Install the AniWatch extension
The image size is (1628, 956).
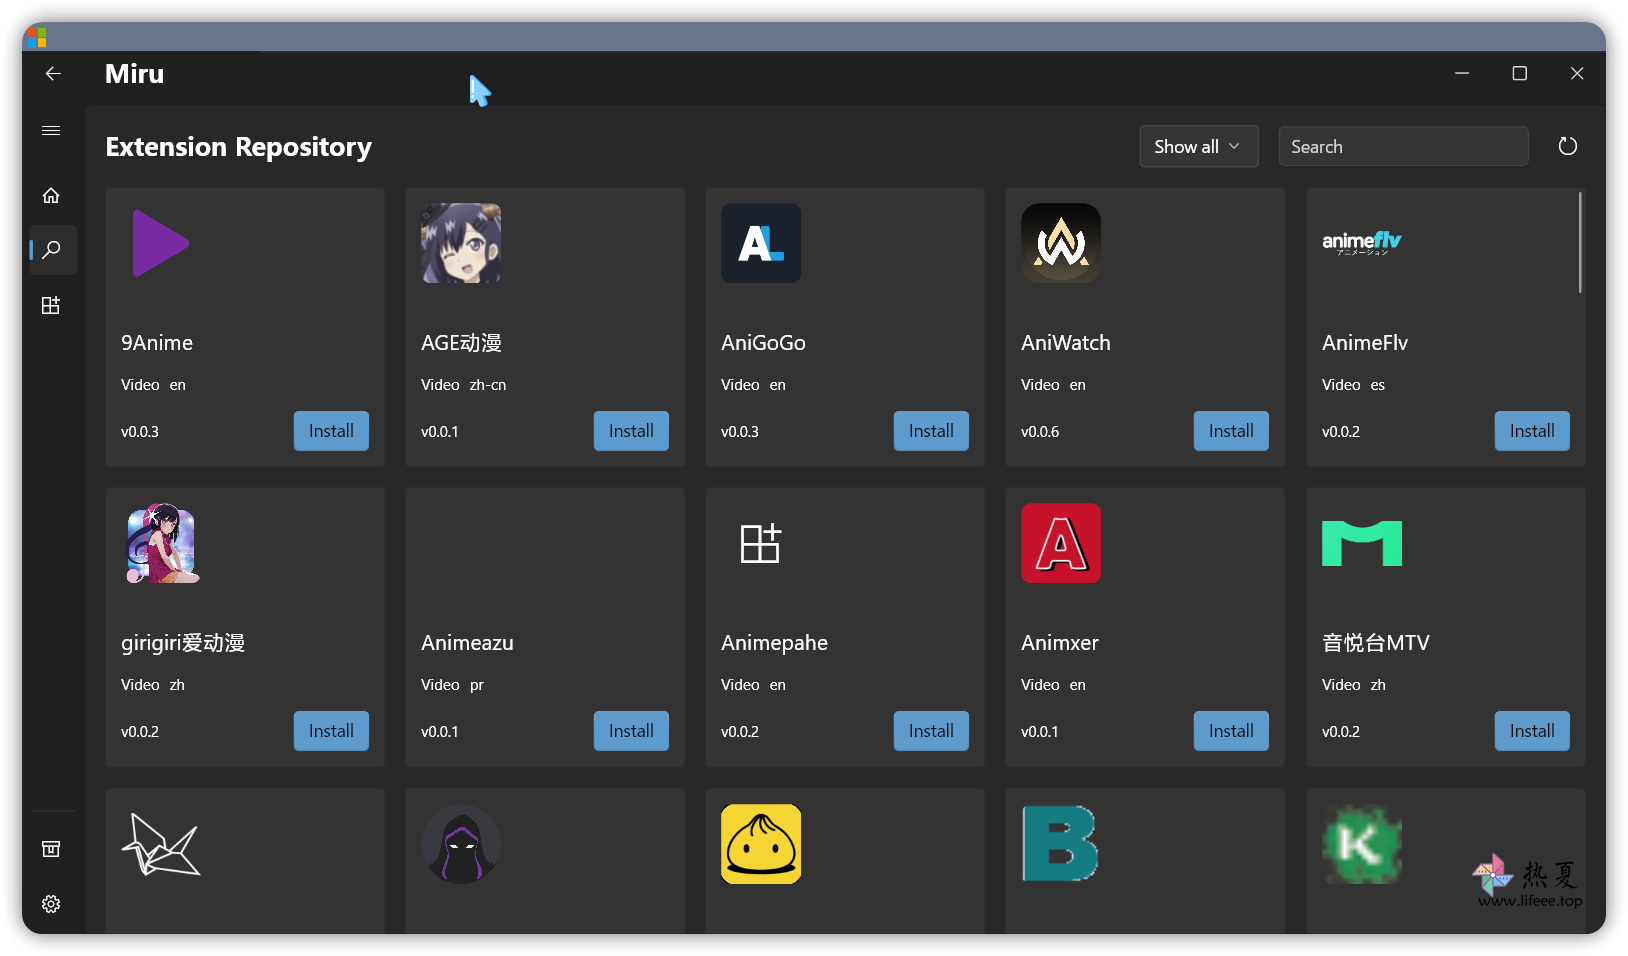(x=1230, y=431)
